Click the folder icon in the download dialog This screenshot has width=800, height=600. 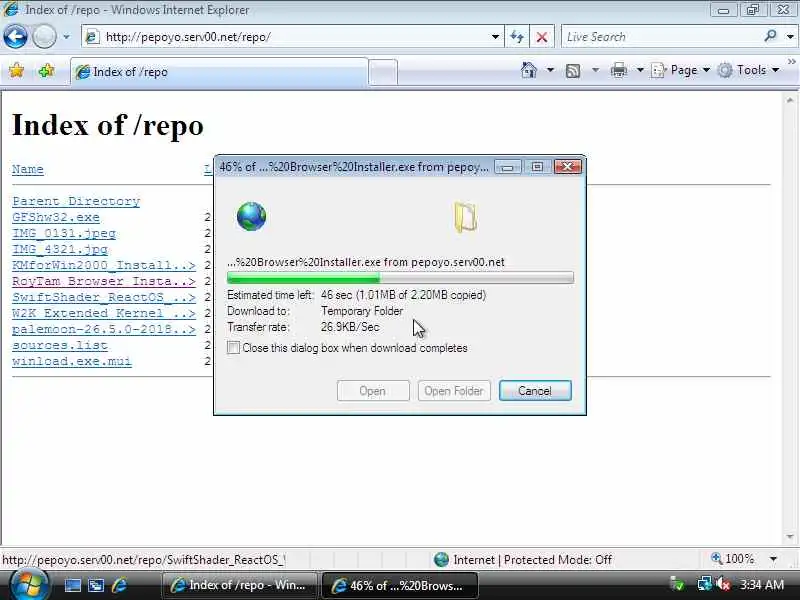(465, 217)
